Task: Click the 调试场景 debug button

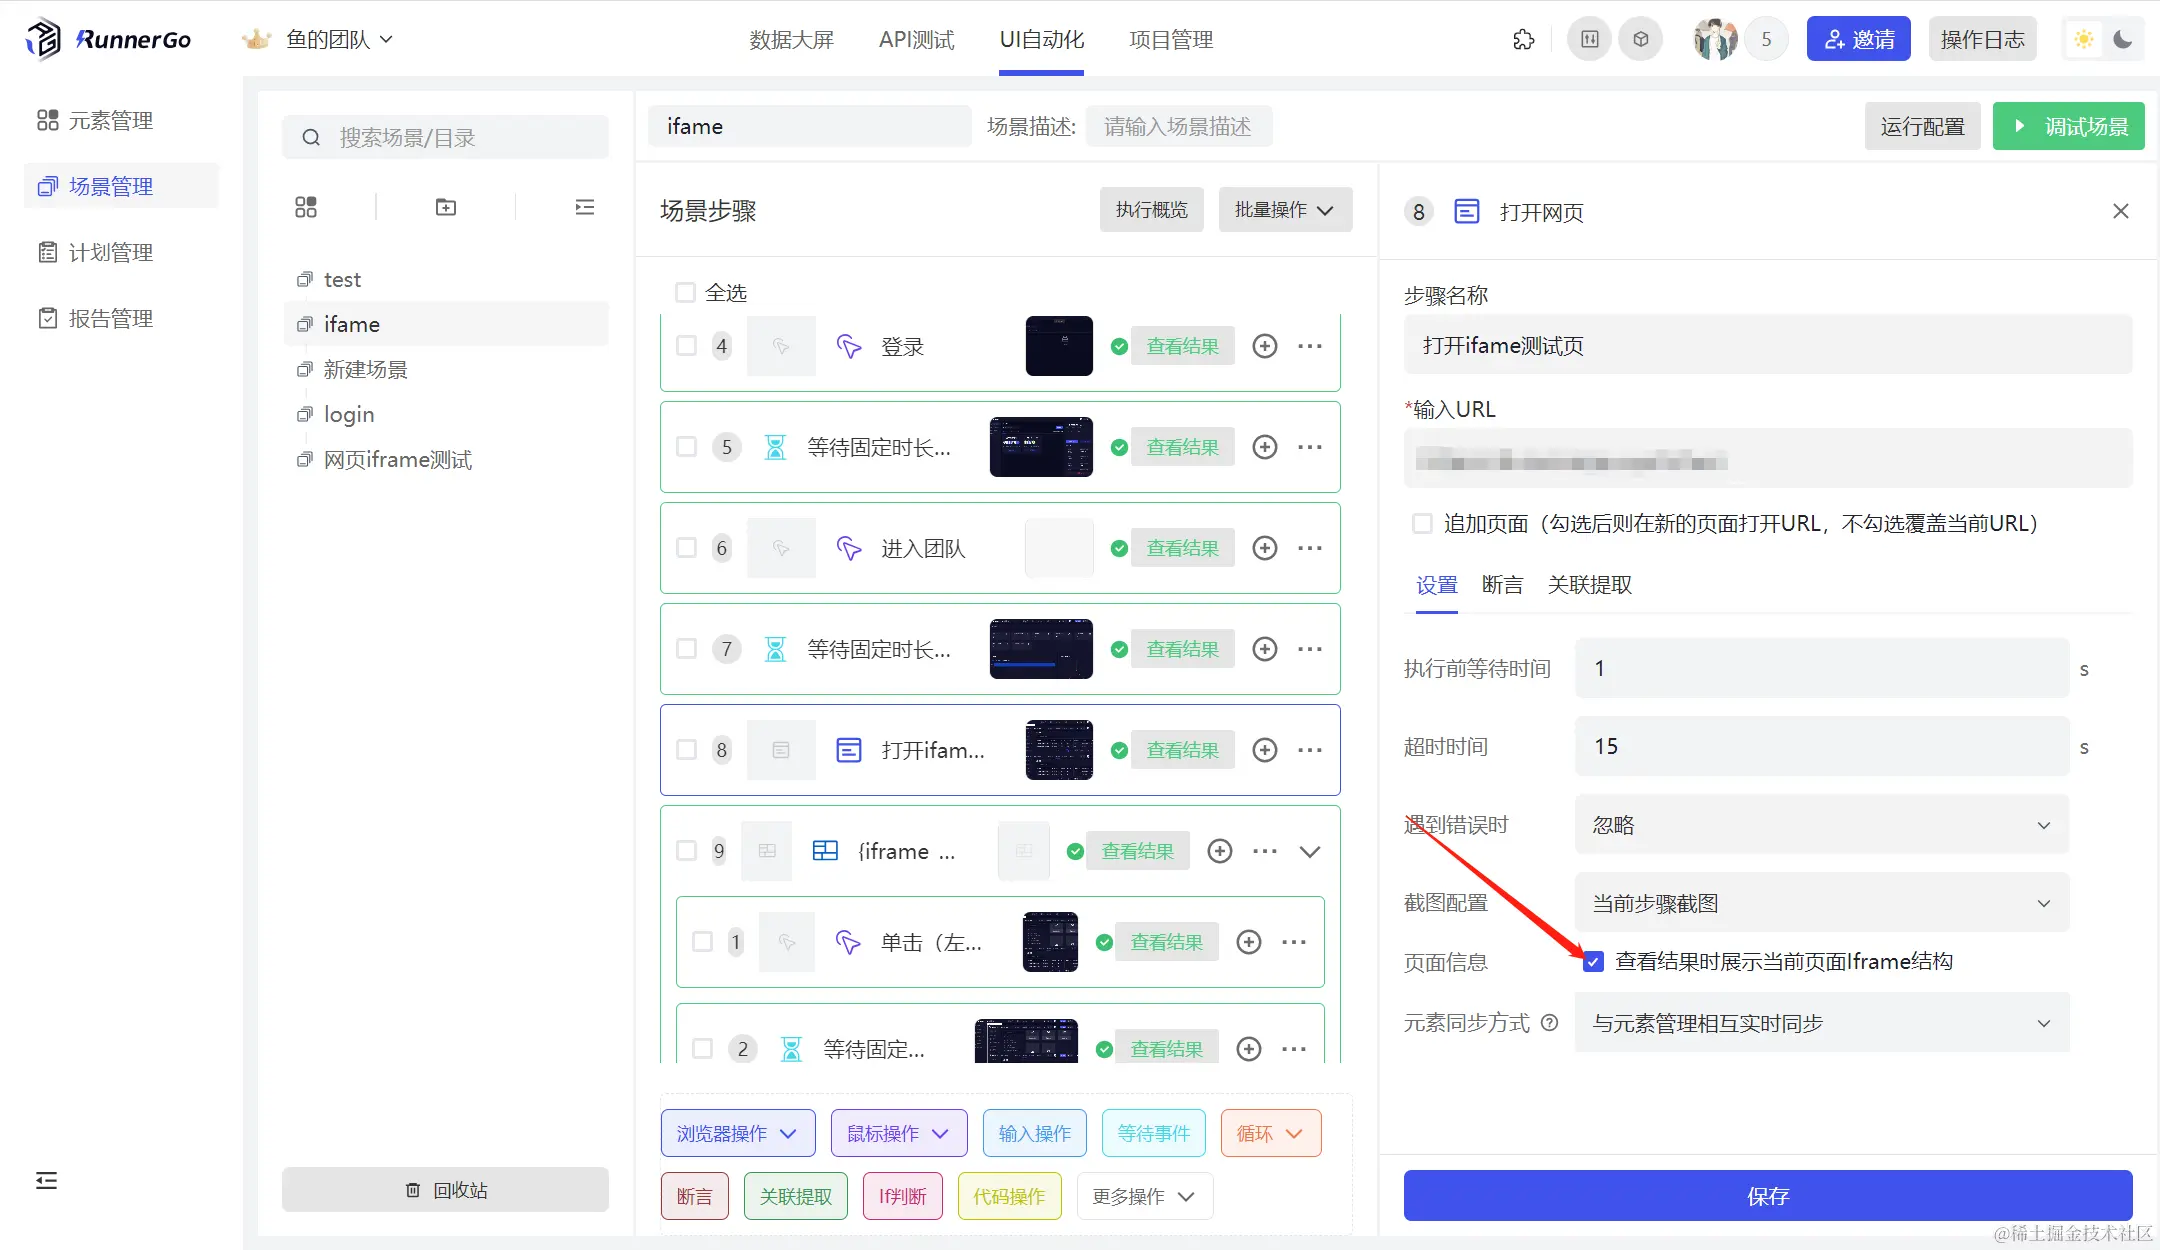Action: point(2068,127)
